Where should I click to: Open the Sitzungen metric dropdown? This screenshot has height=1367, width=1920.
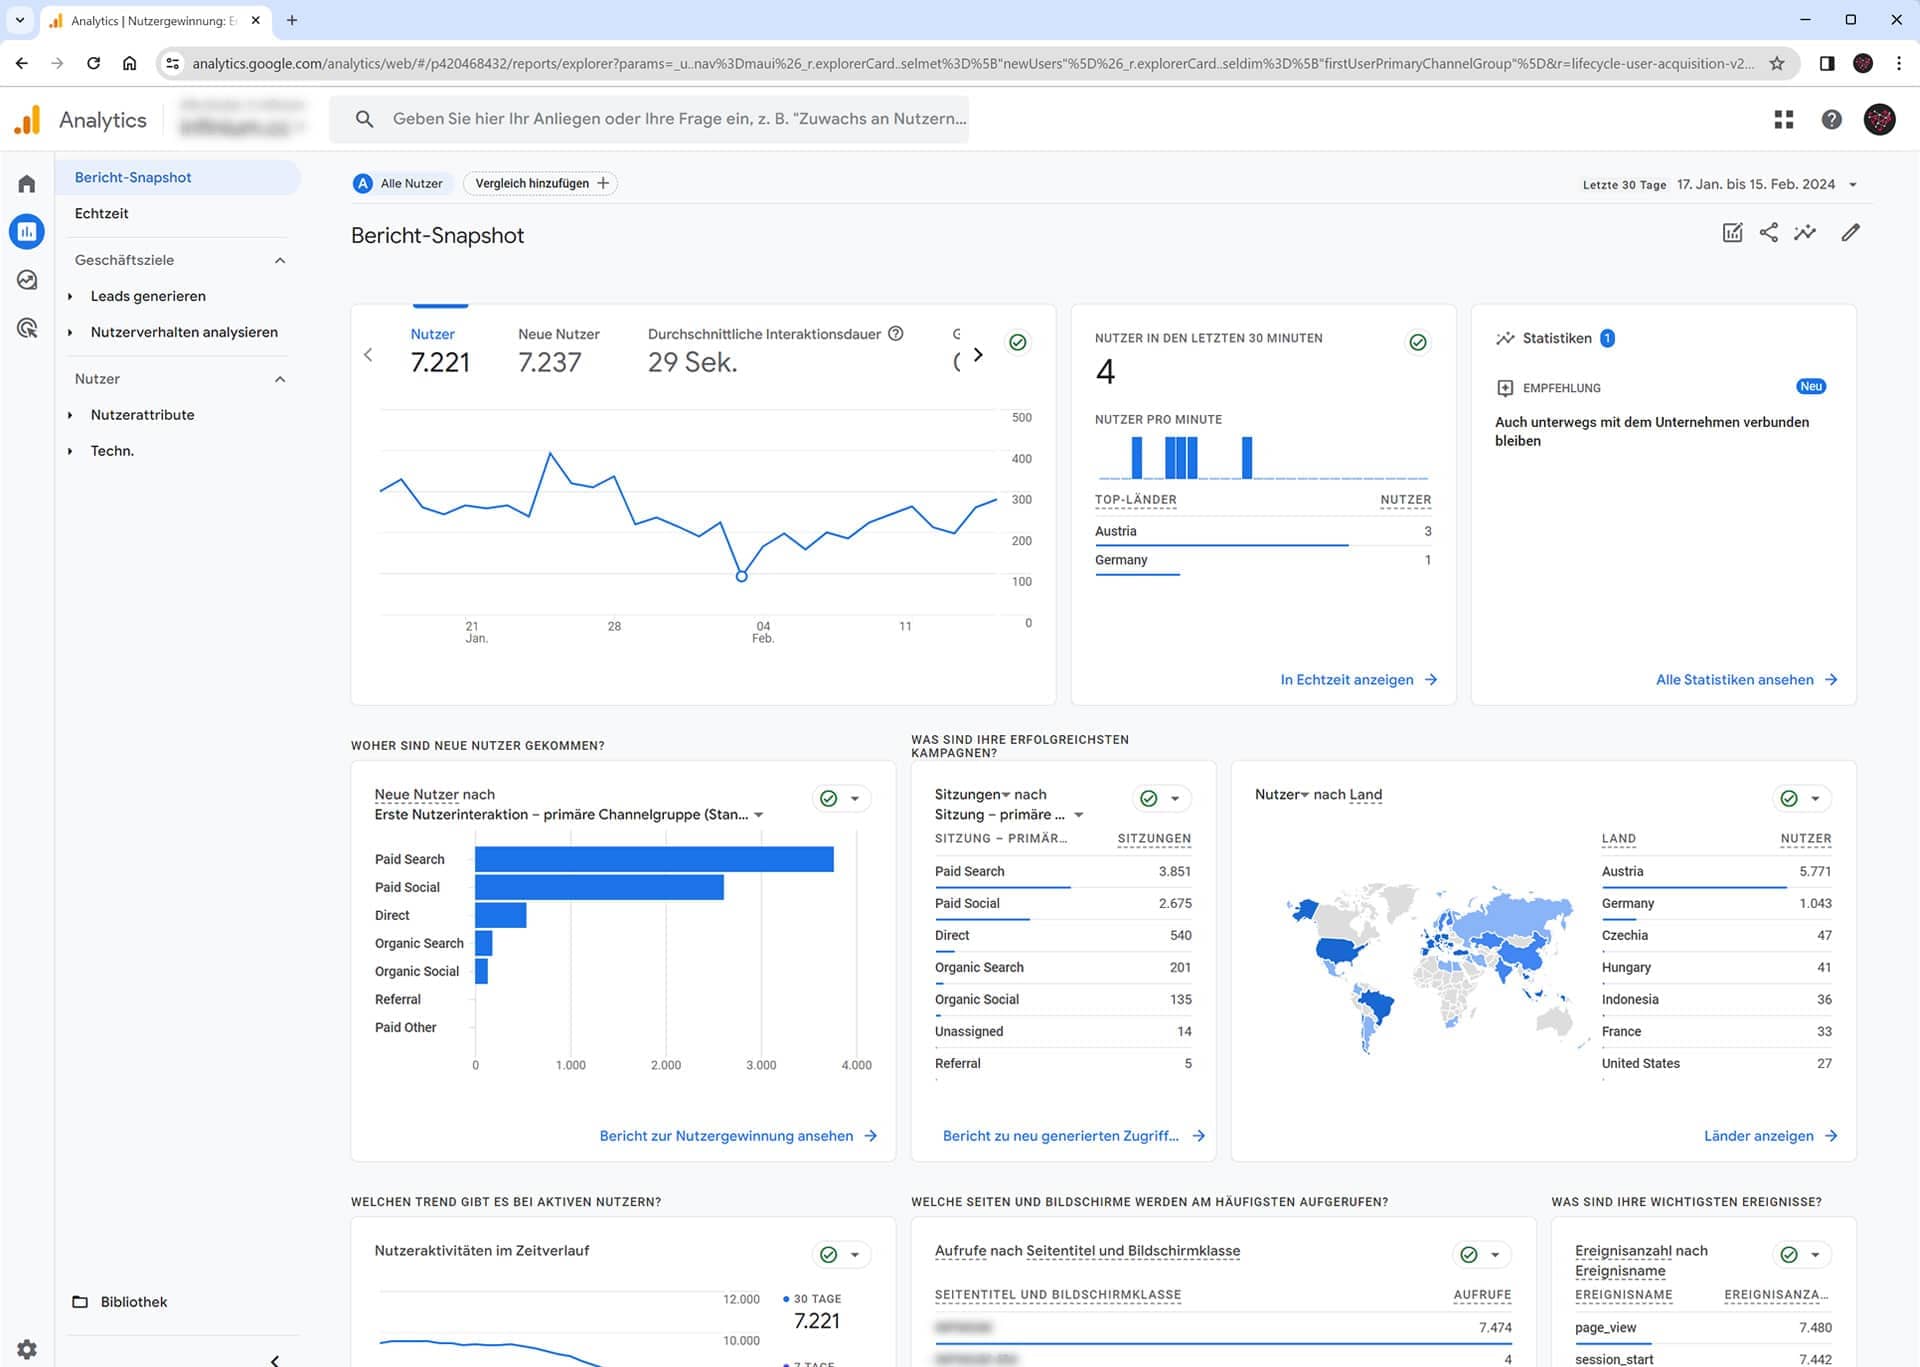[x=1006, y=795]
